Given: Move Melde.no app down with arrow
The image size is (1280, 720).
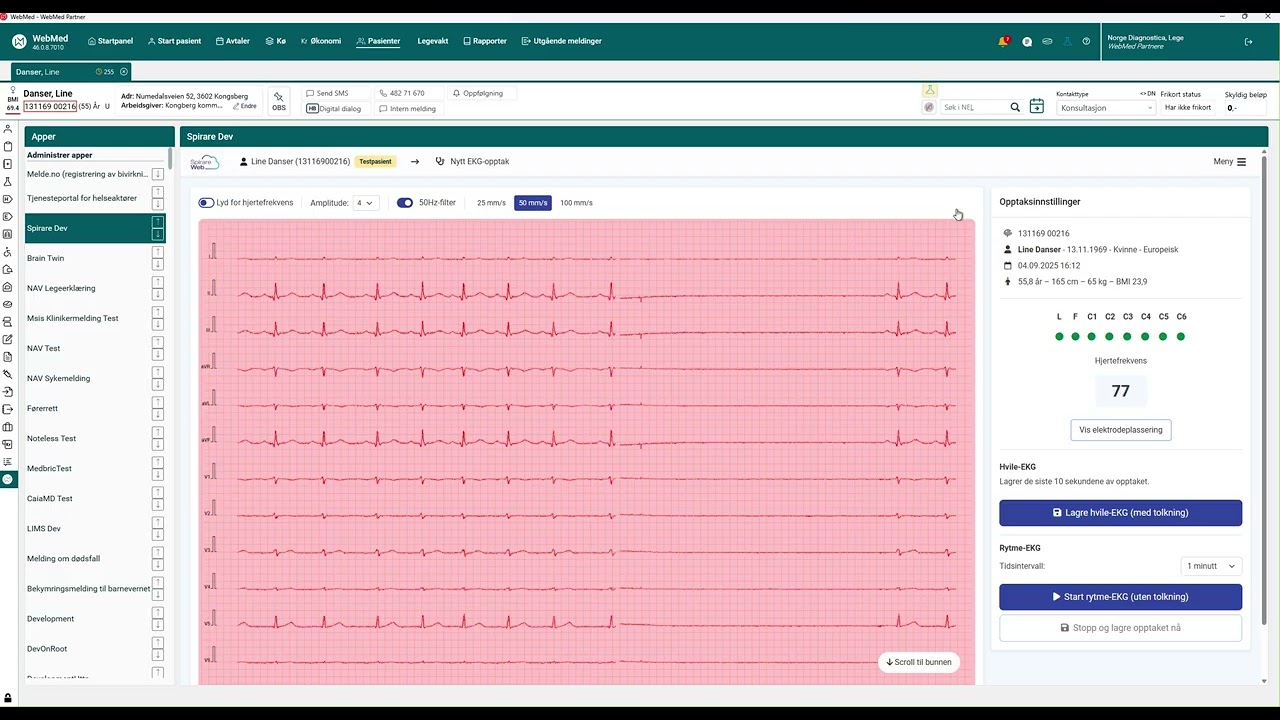Looking at the screenshot, I should 157,174.
